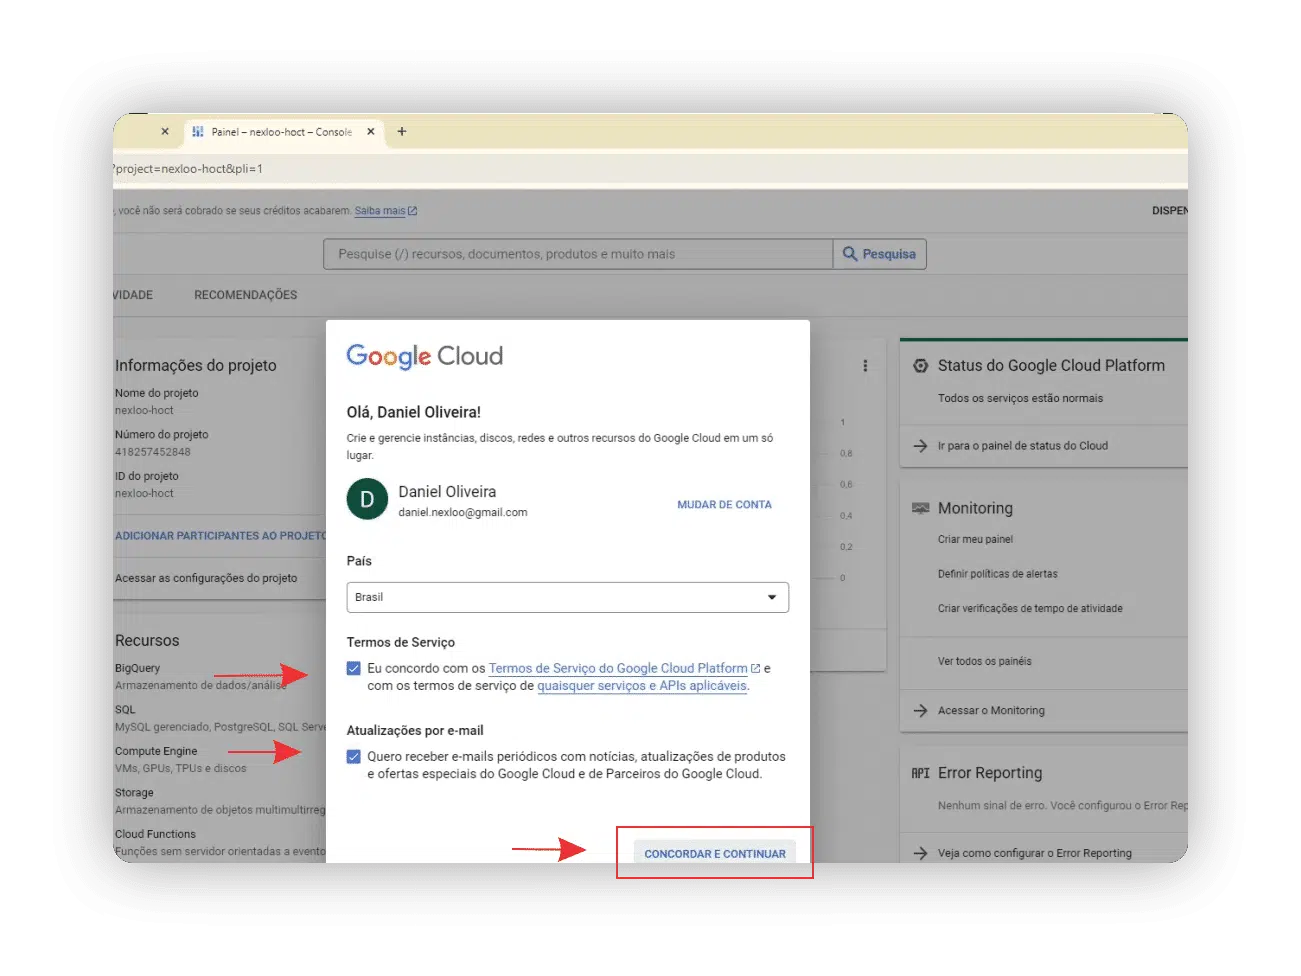1301x976 pixels.
Task: Open Definir políticas de alertas
Action: 998,574
